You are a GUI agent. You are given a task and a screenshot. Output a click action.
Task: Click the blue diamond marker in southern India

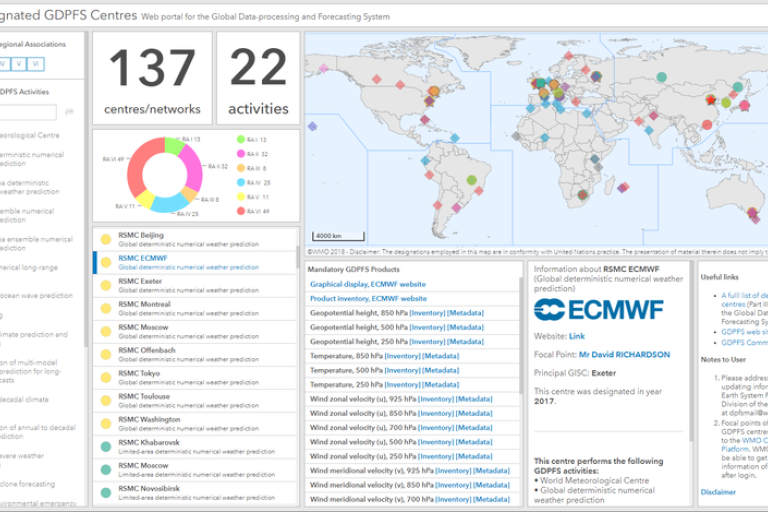tap(649, 131)
